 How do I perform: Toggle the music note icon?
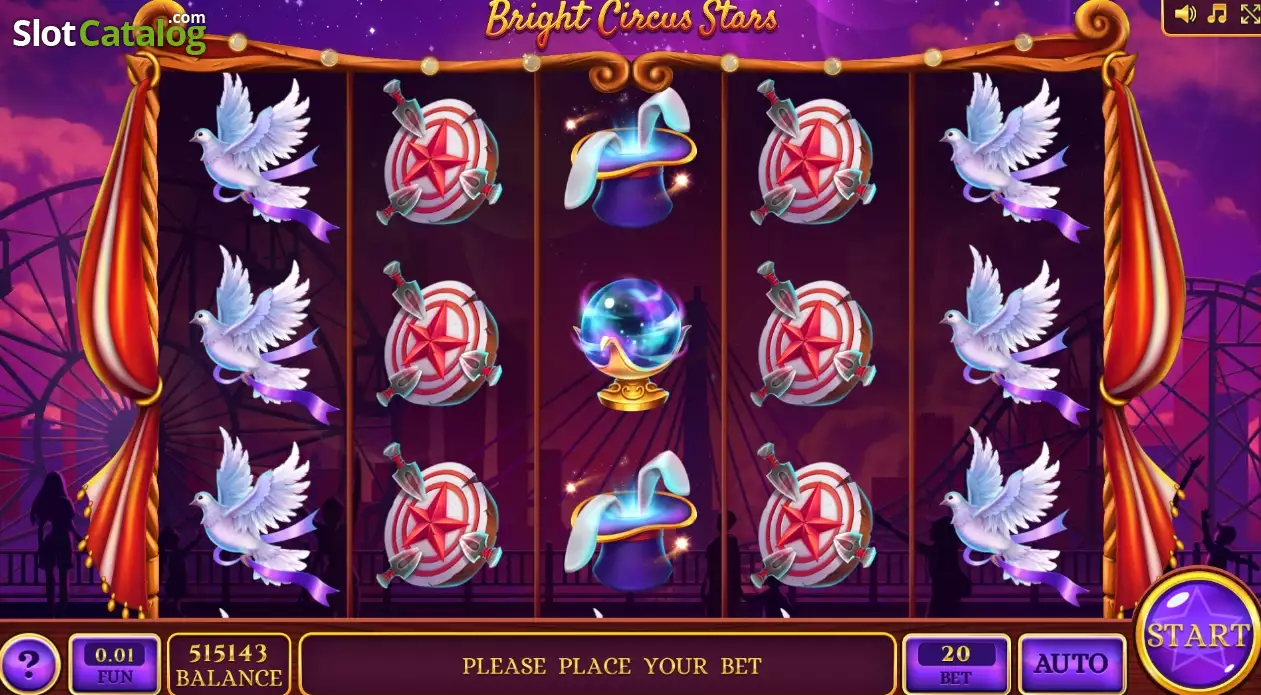coord(1217,14)
